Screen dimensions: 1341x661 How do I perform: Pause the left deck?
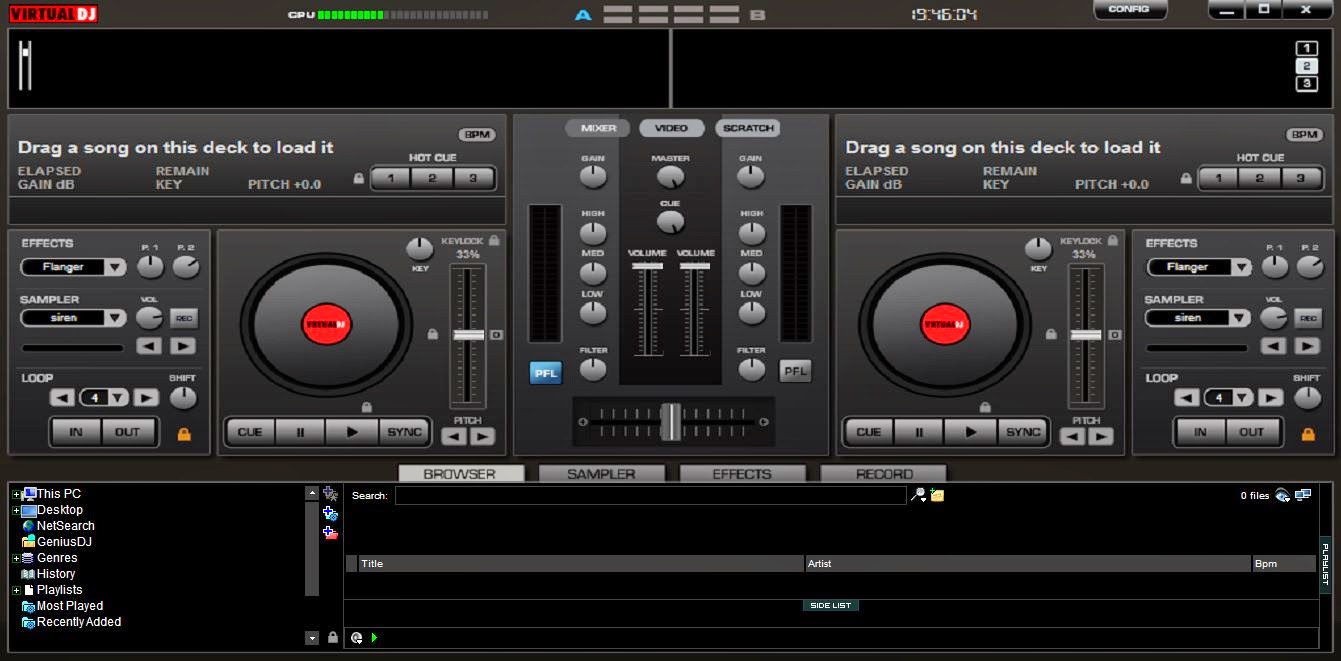(x=301, y=432)
